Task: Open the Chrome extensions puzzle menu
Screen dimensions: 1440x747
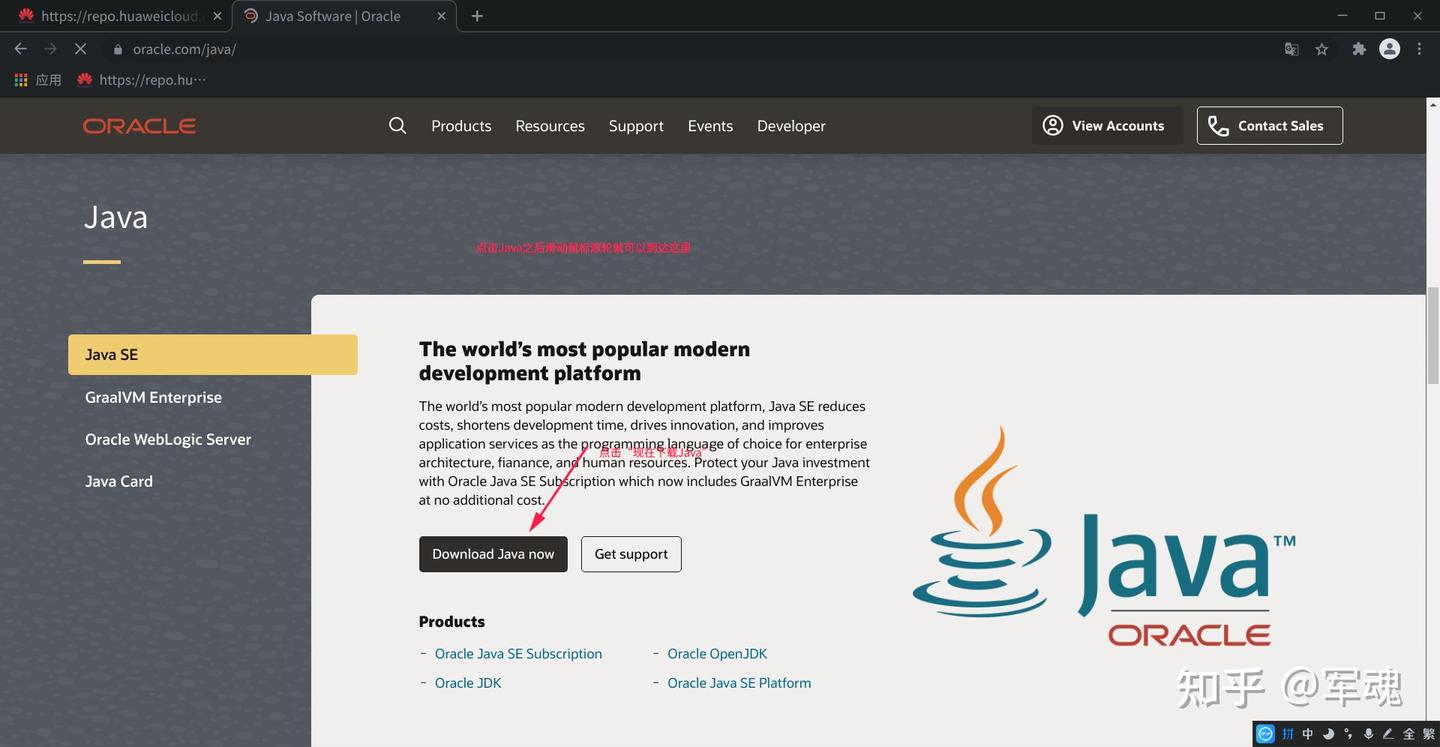Action: (1359, 49)
